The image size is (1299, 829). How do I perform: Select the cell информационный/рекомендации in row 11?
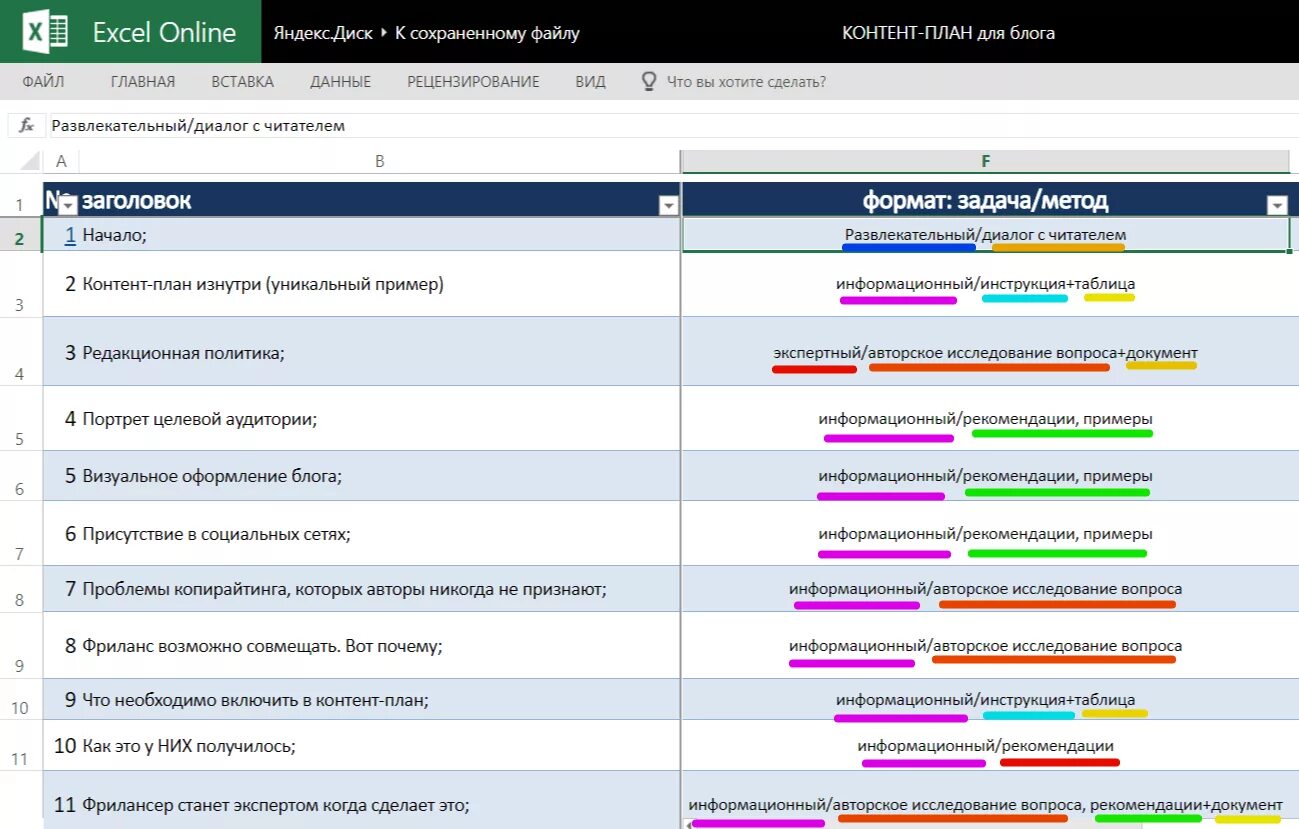click(x=986, y=746)
